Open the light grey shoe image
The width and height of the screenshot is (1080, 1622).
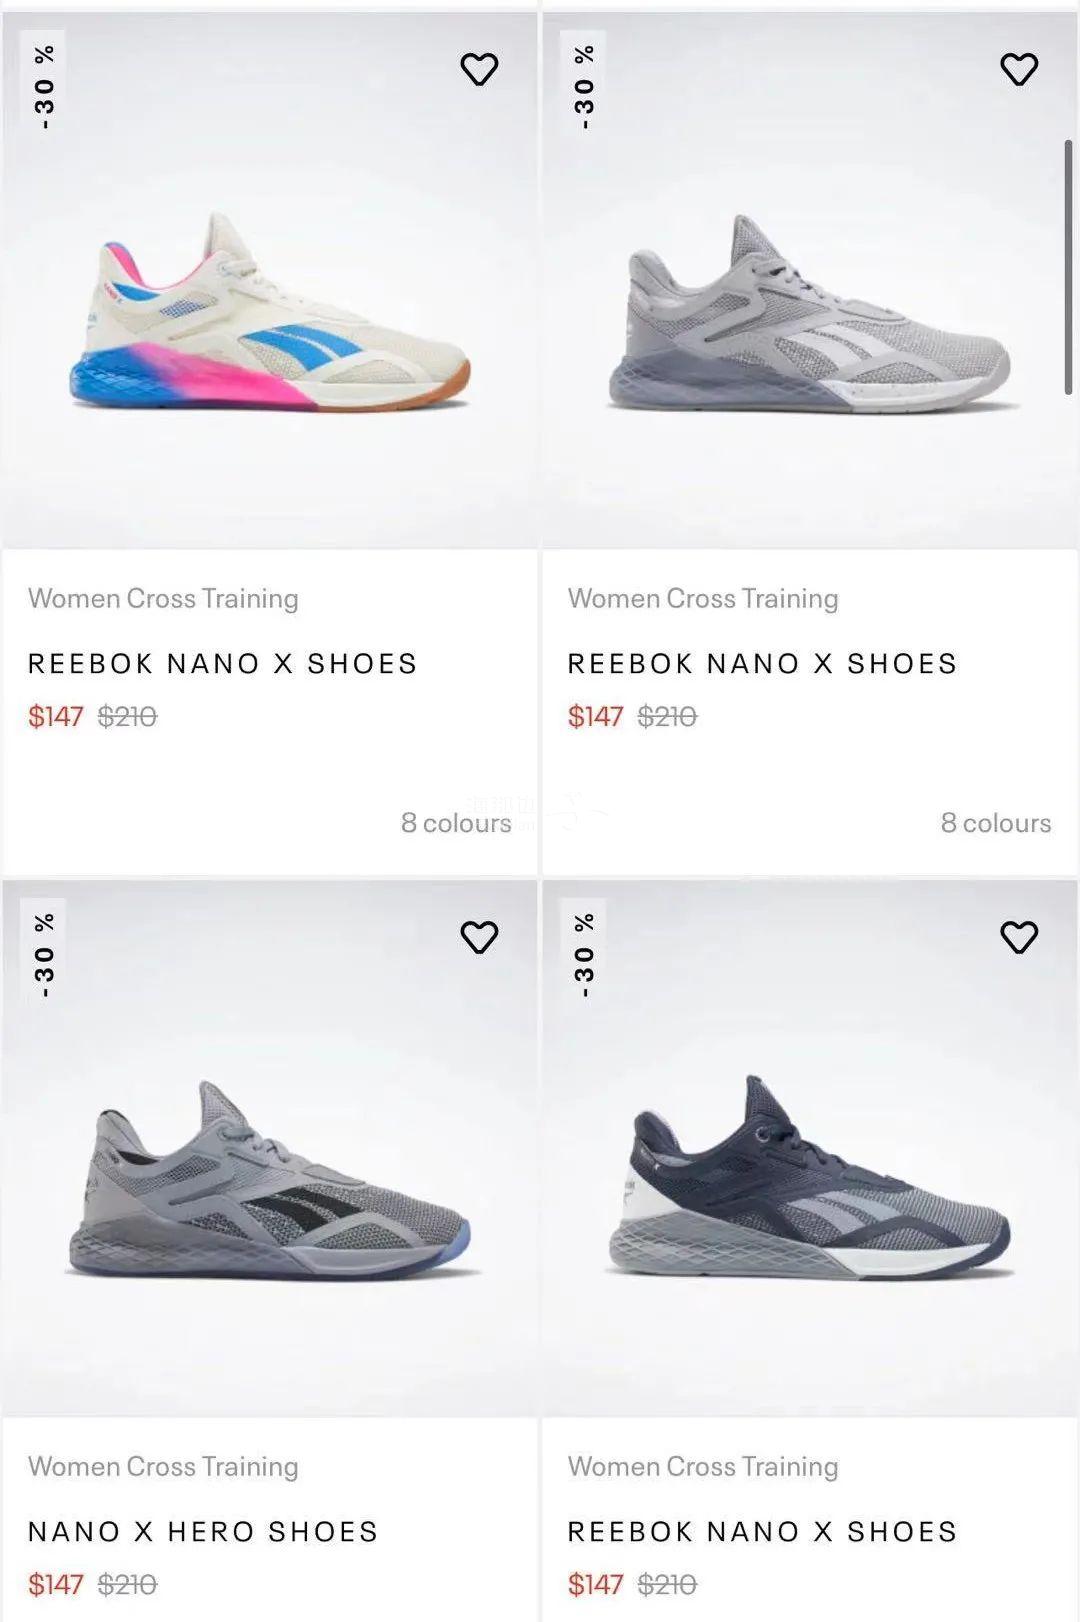click(810, 310)
